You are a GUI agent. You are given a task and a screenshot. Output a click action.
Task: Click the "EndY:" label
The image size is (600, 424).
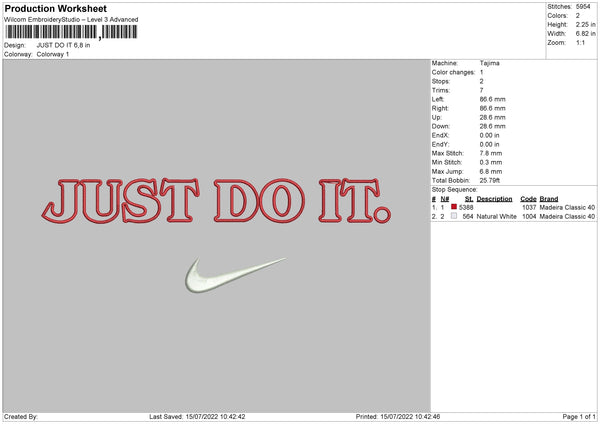(440, 144)
